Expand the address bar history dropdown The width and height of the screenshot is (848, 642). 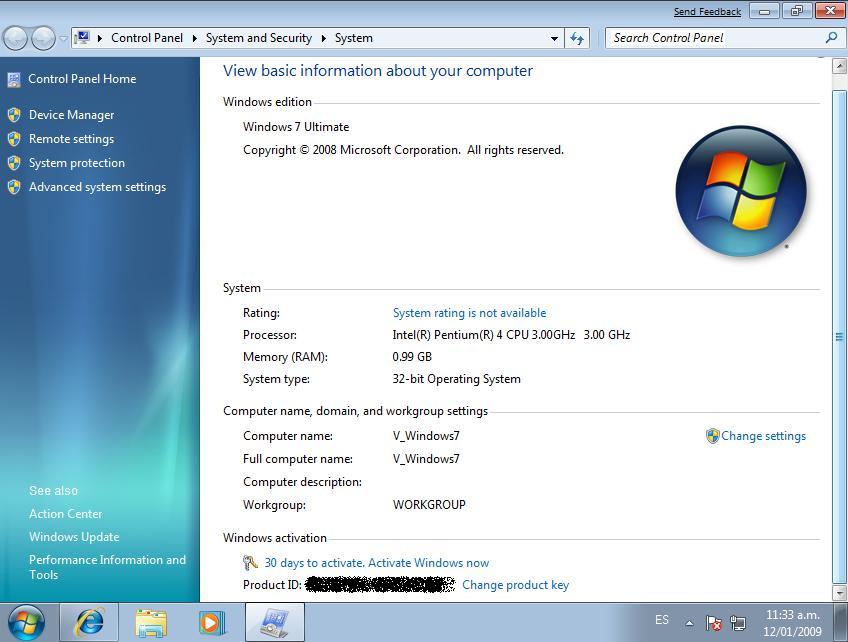click(x=554, y=38)
